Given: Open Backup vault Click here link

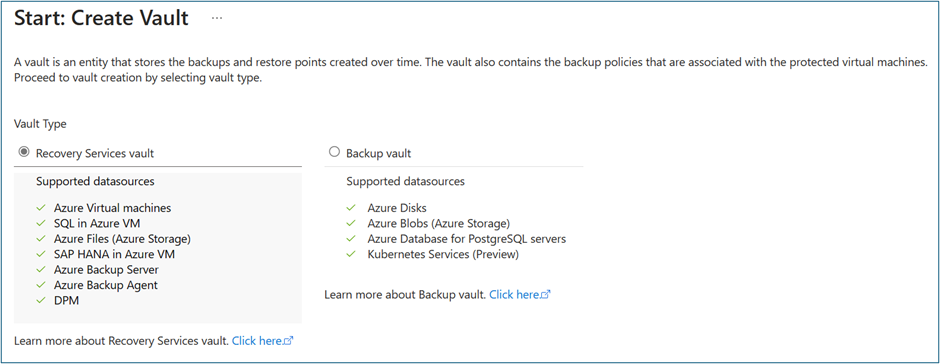Looking at the screenshot, I should (514, 294).
